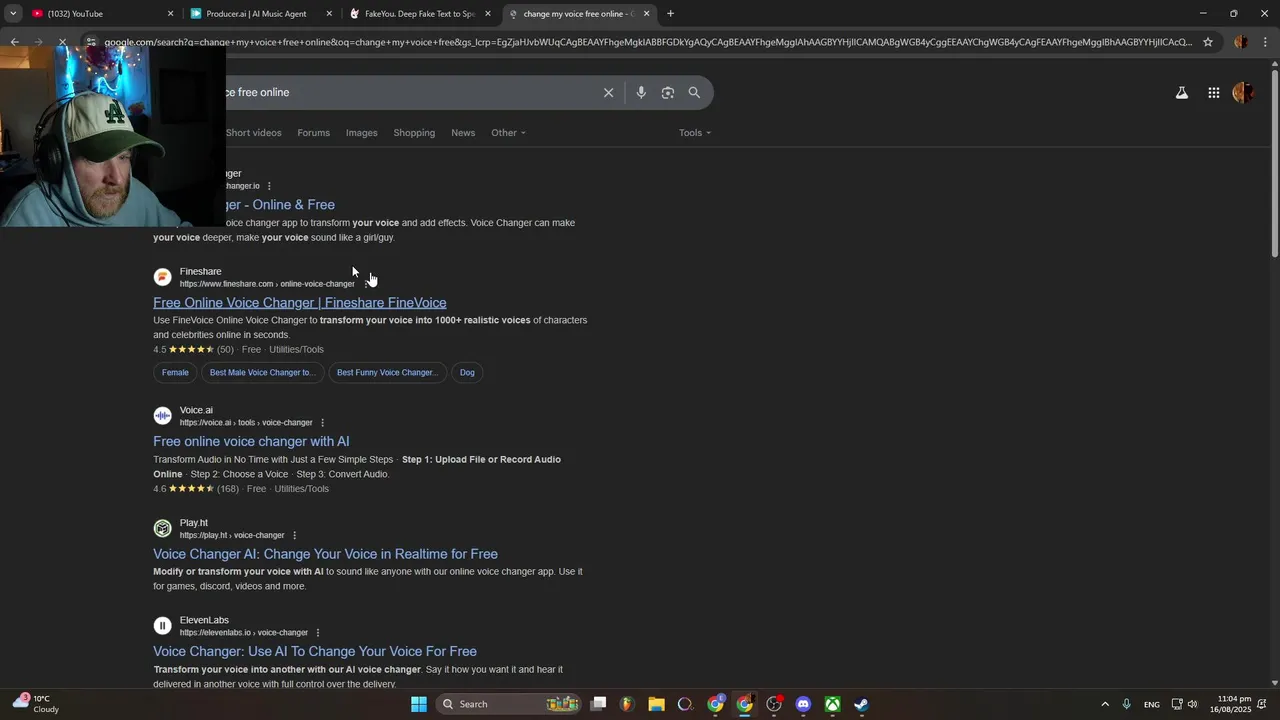Screen dimensions: 1280x720
Task: Select the Shopping filter
Action: 414,133
